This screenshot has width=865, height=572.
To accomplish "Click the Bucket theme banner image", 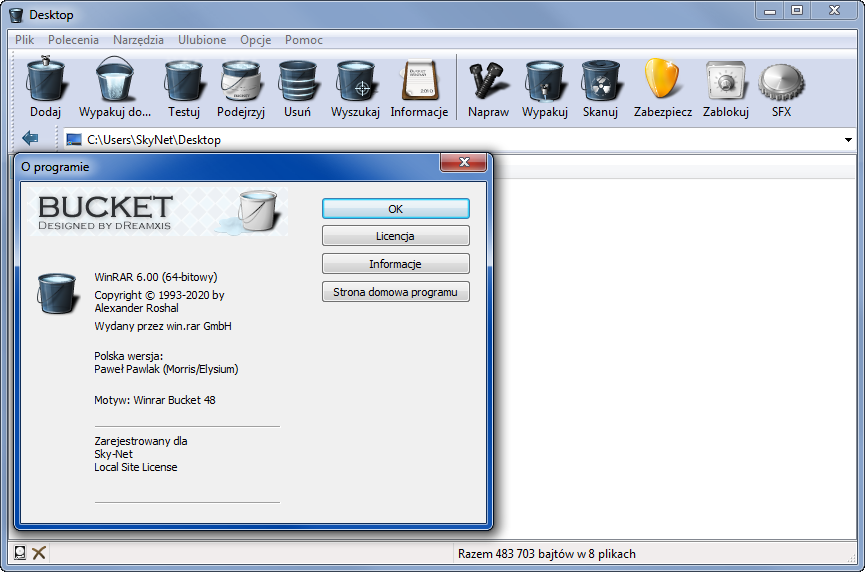I will pos(158,212).
